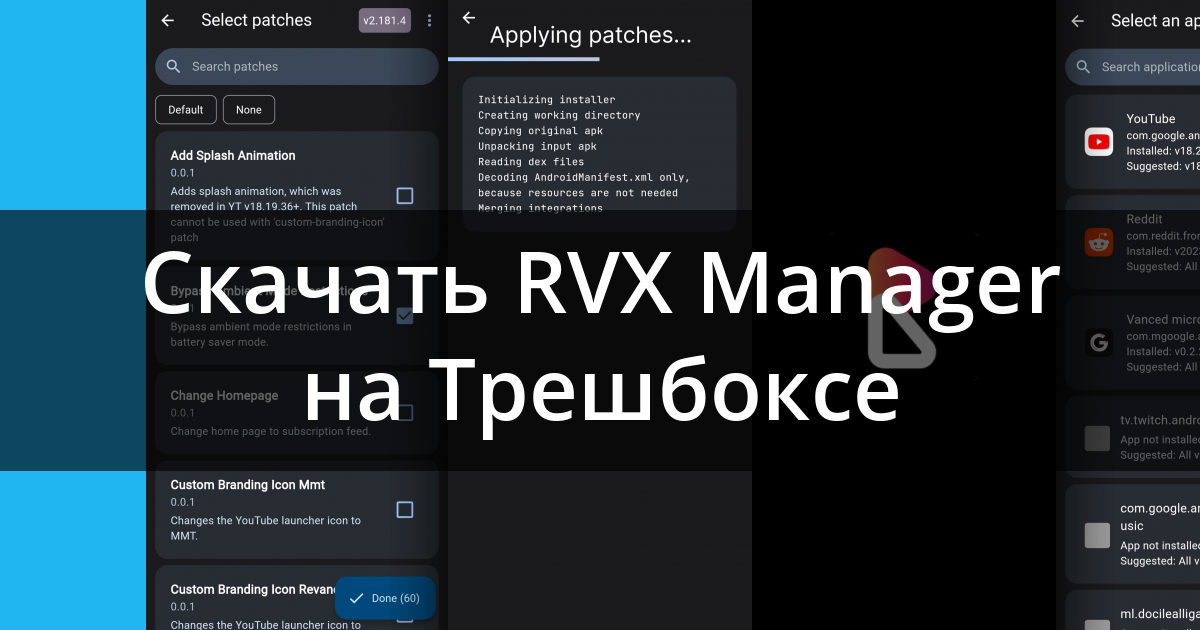Untick the Bypass ambient mode restrictions checkbox

pyautogui.click(x=405, y=316)
